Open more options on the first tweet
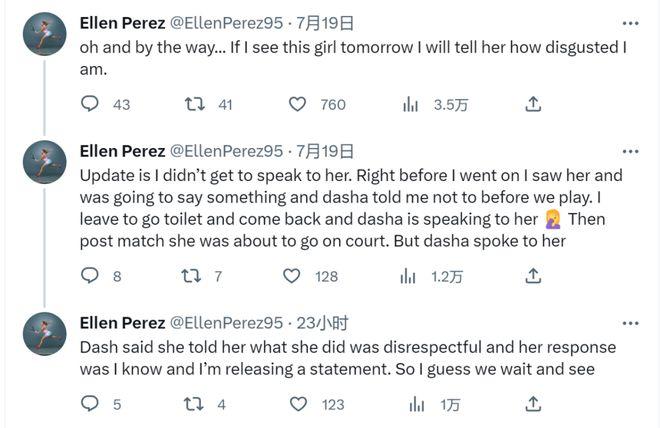The image size is (660, 428). pyautogui.click(x=630, y=23)
